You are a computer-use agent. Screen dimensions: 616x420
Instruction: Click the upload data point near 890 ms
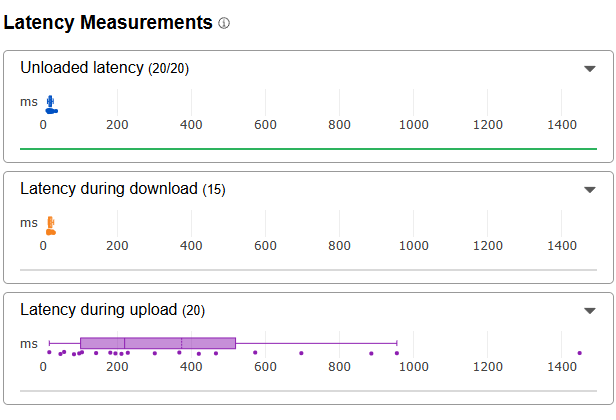pyautogui.click(x=371, y=354)
